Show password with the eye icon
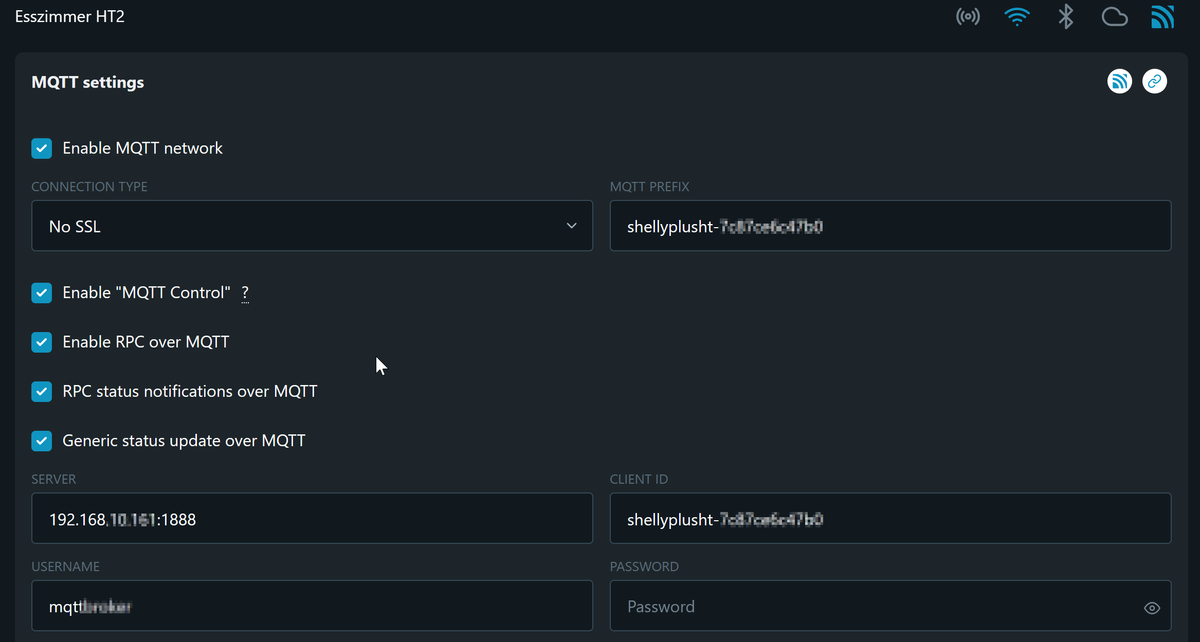The width and height of the screenshot is (1200, 642). [x=1152, y=608]
